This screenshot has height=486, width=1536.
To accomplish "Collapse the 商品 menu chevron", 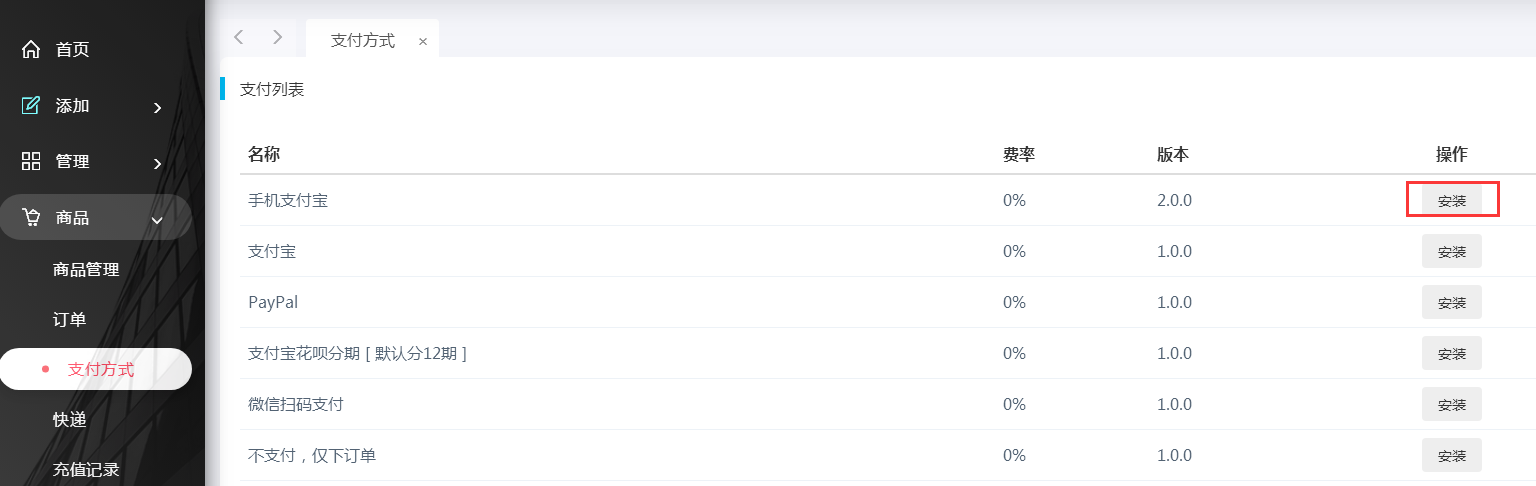I will click(x=157, y=219).
